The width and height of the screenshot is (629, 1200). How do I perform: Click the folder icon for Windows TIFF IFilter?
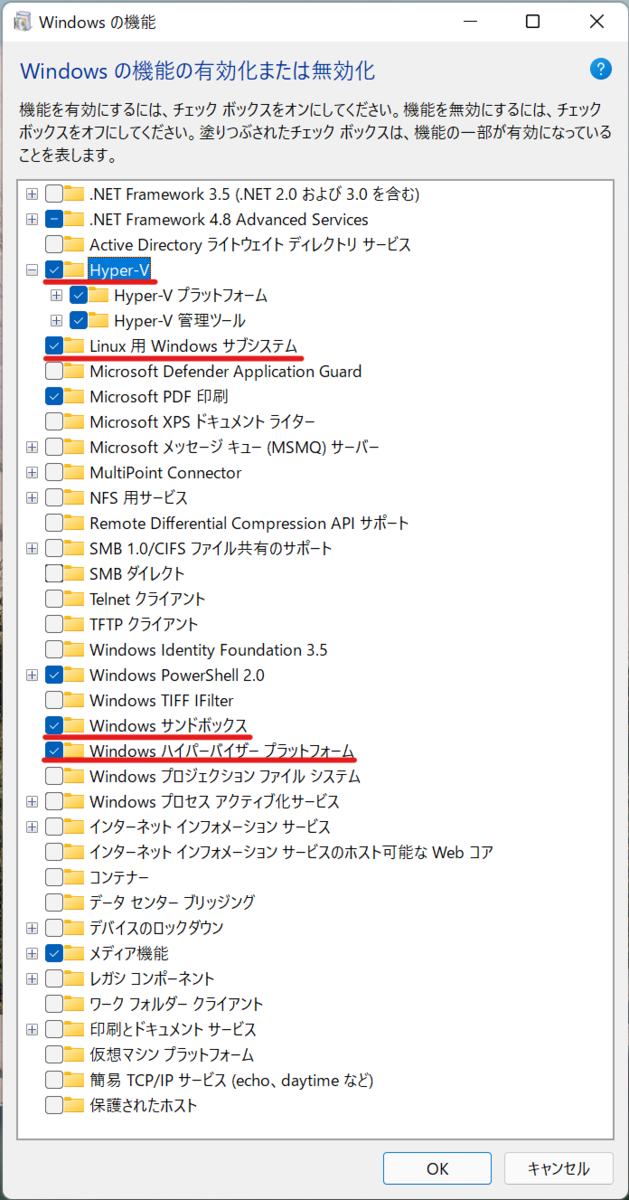click(75, 700)
